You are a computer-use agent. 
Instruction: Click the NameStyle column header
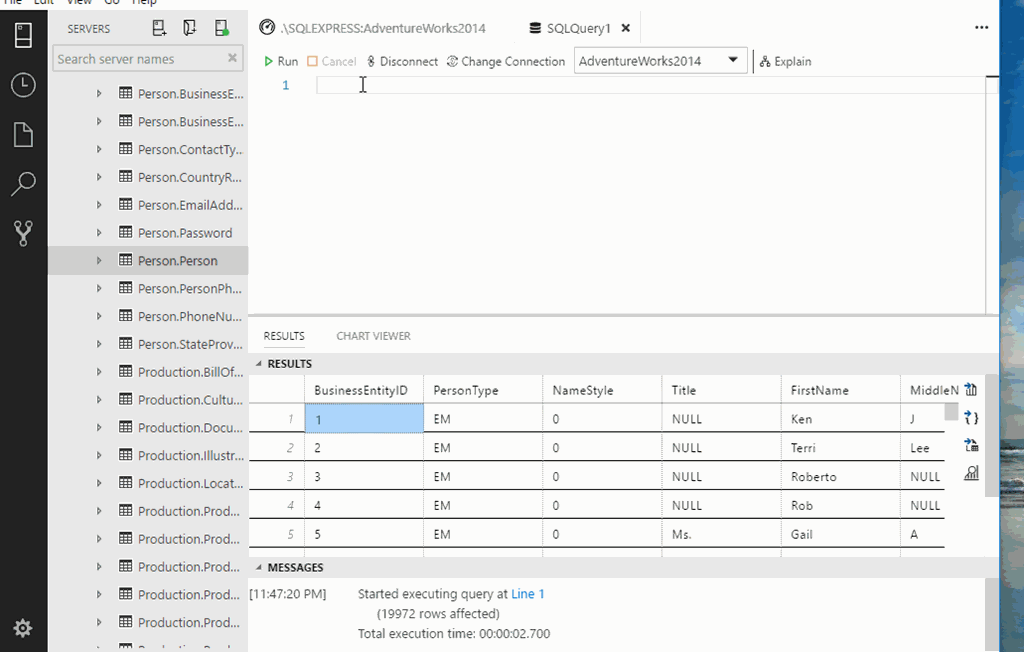tap(602, 390)
